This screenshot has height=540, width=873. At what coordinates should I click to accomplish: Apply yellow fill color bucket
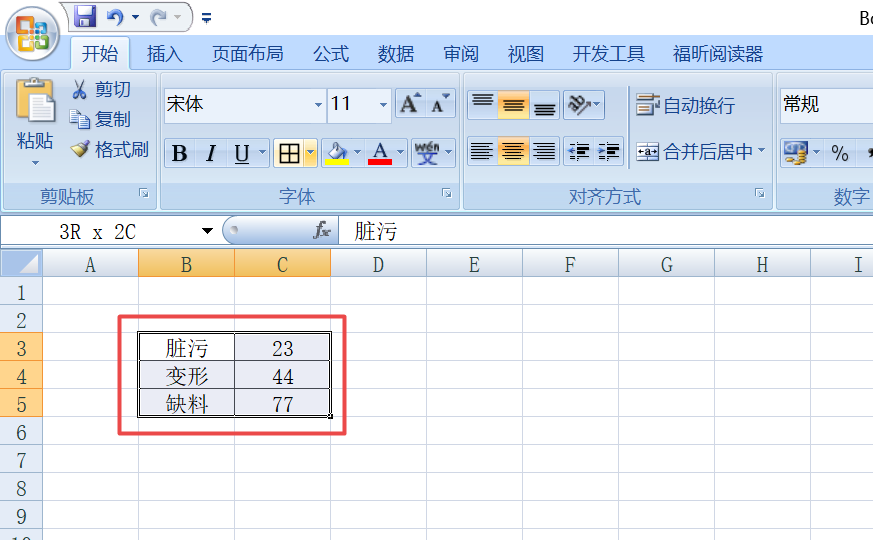pos(337,153)
